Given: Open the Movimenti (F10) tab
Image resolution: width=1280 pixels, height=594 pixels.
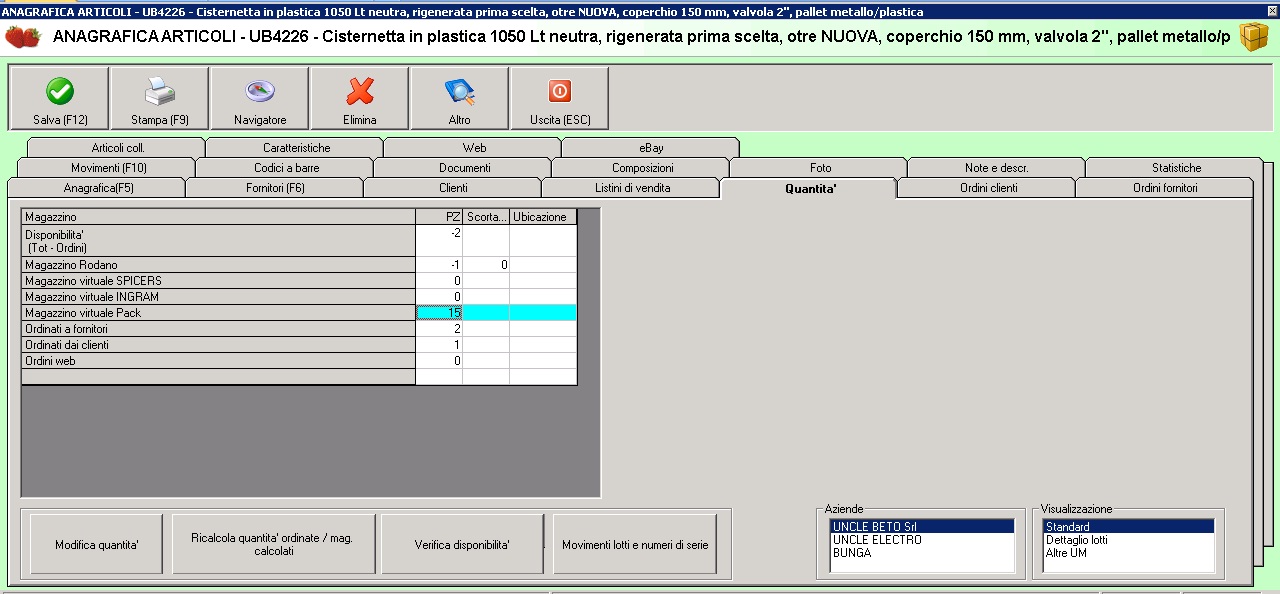Looking at the screenshot, I should (x=108, y=168).
